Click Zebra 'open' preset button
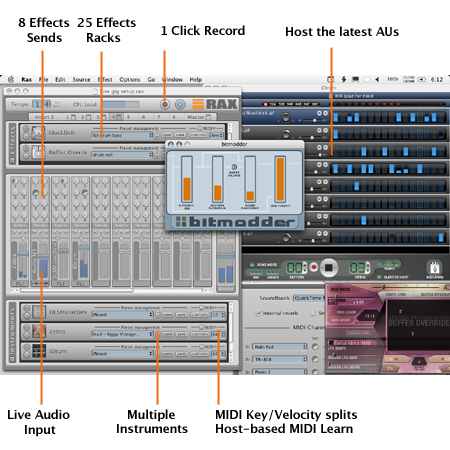 tap(168, 334)
